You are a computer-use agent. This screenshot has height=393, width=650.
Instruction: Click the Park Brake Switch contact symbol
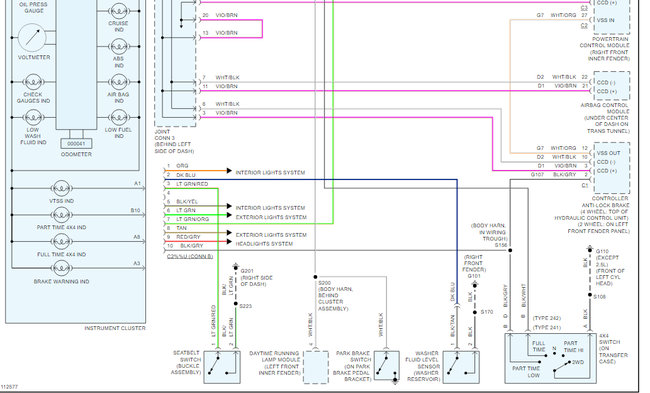point(387,366)
